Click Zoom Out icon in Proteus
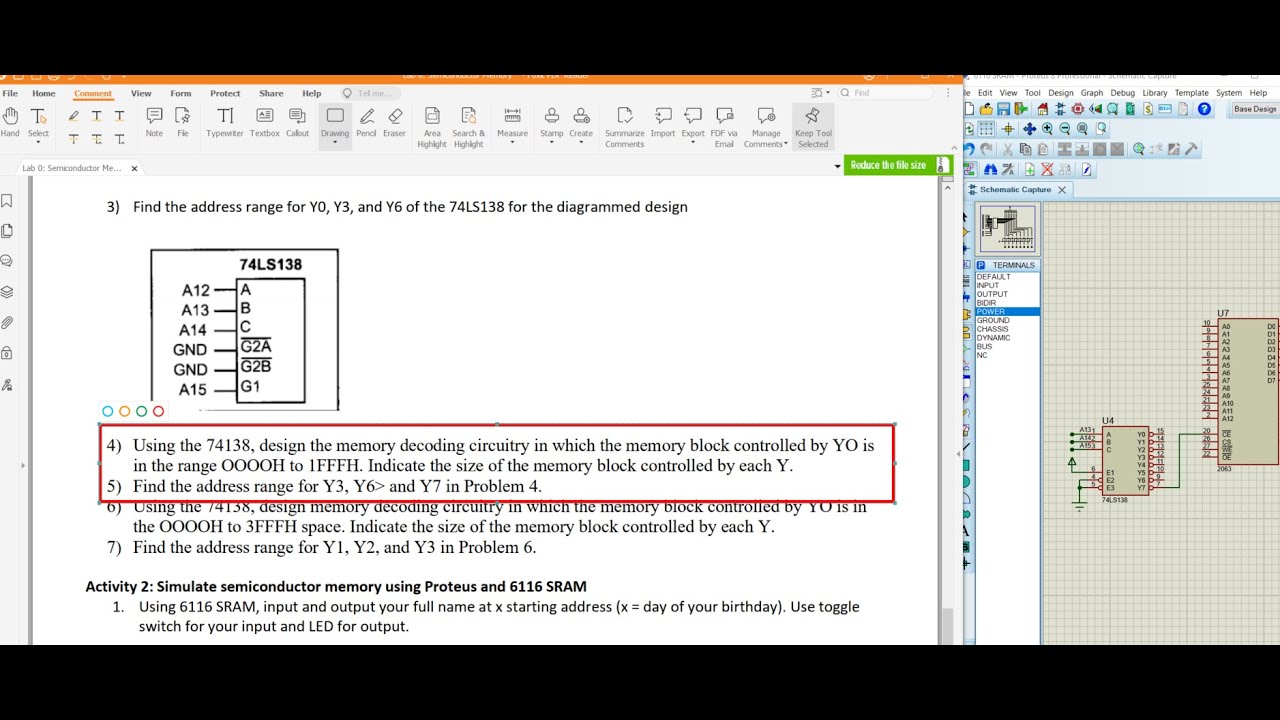 coord(1065,129)
